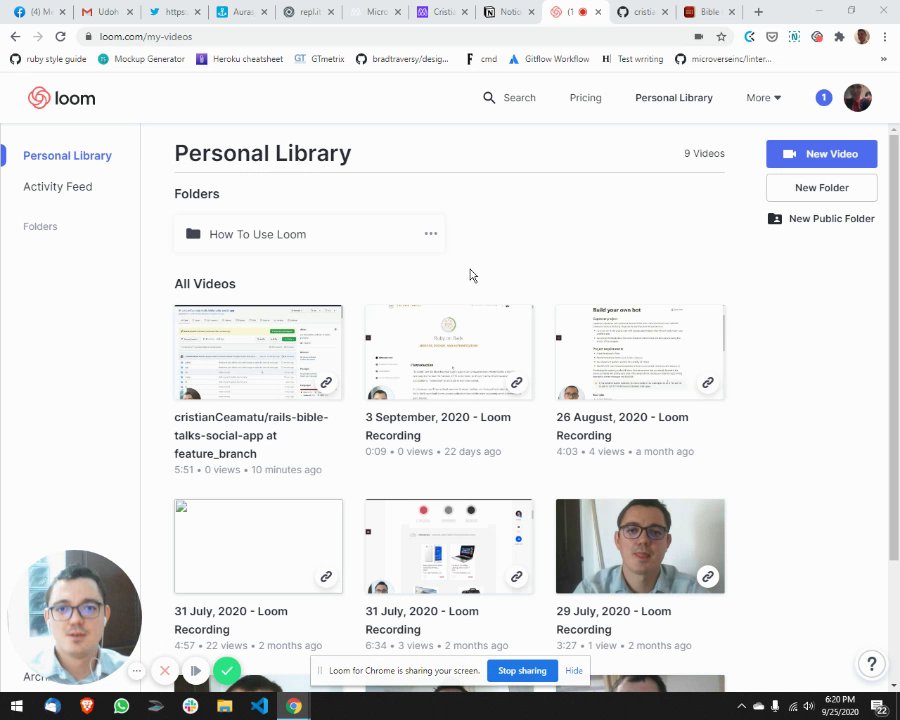Copy link for the 4:57 31 July recording

pos(326,576)
